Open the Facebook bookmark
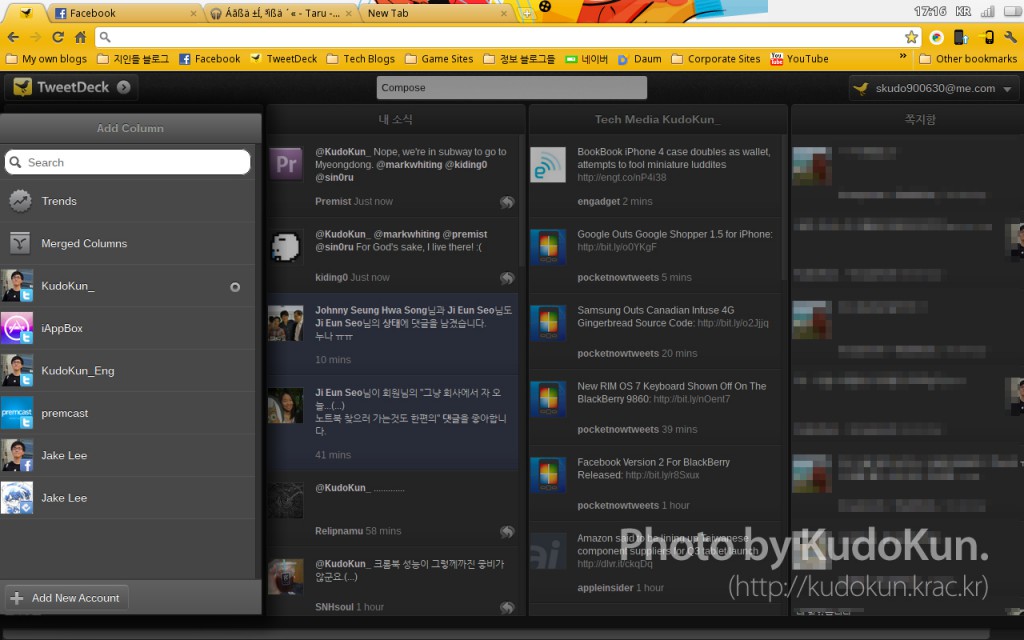The height and width of the screenshot is (640, 1024). [210, 59]
